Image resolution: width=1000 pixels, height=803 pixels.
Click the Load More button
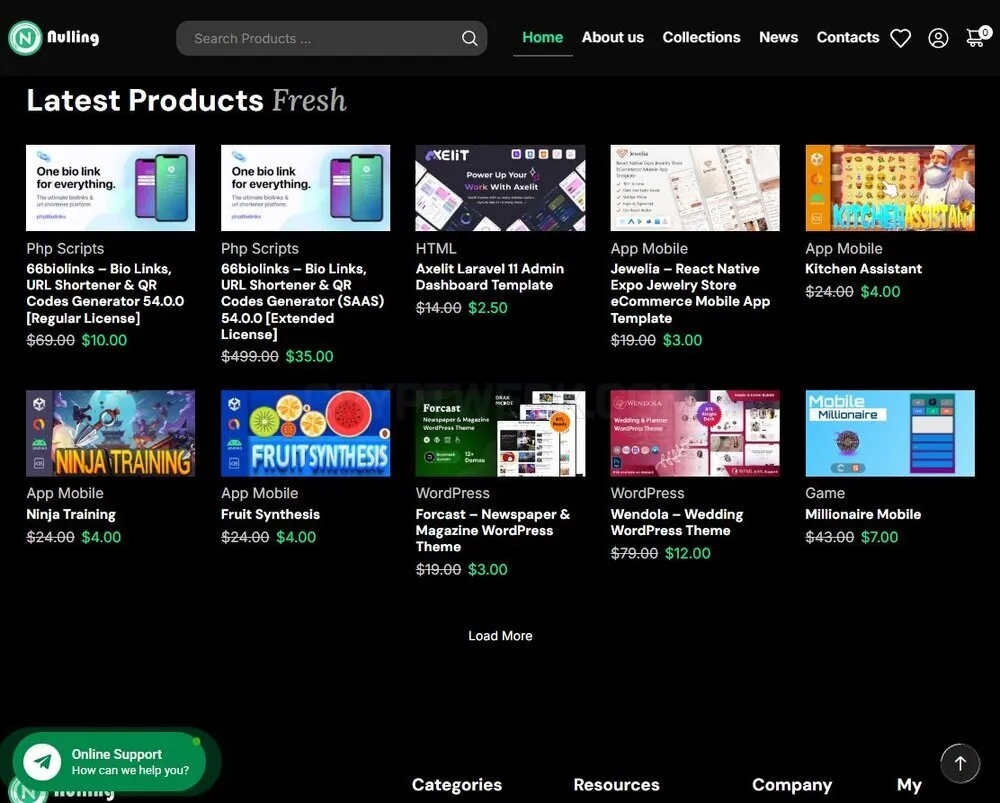coord(501,636)
